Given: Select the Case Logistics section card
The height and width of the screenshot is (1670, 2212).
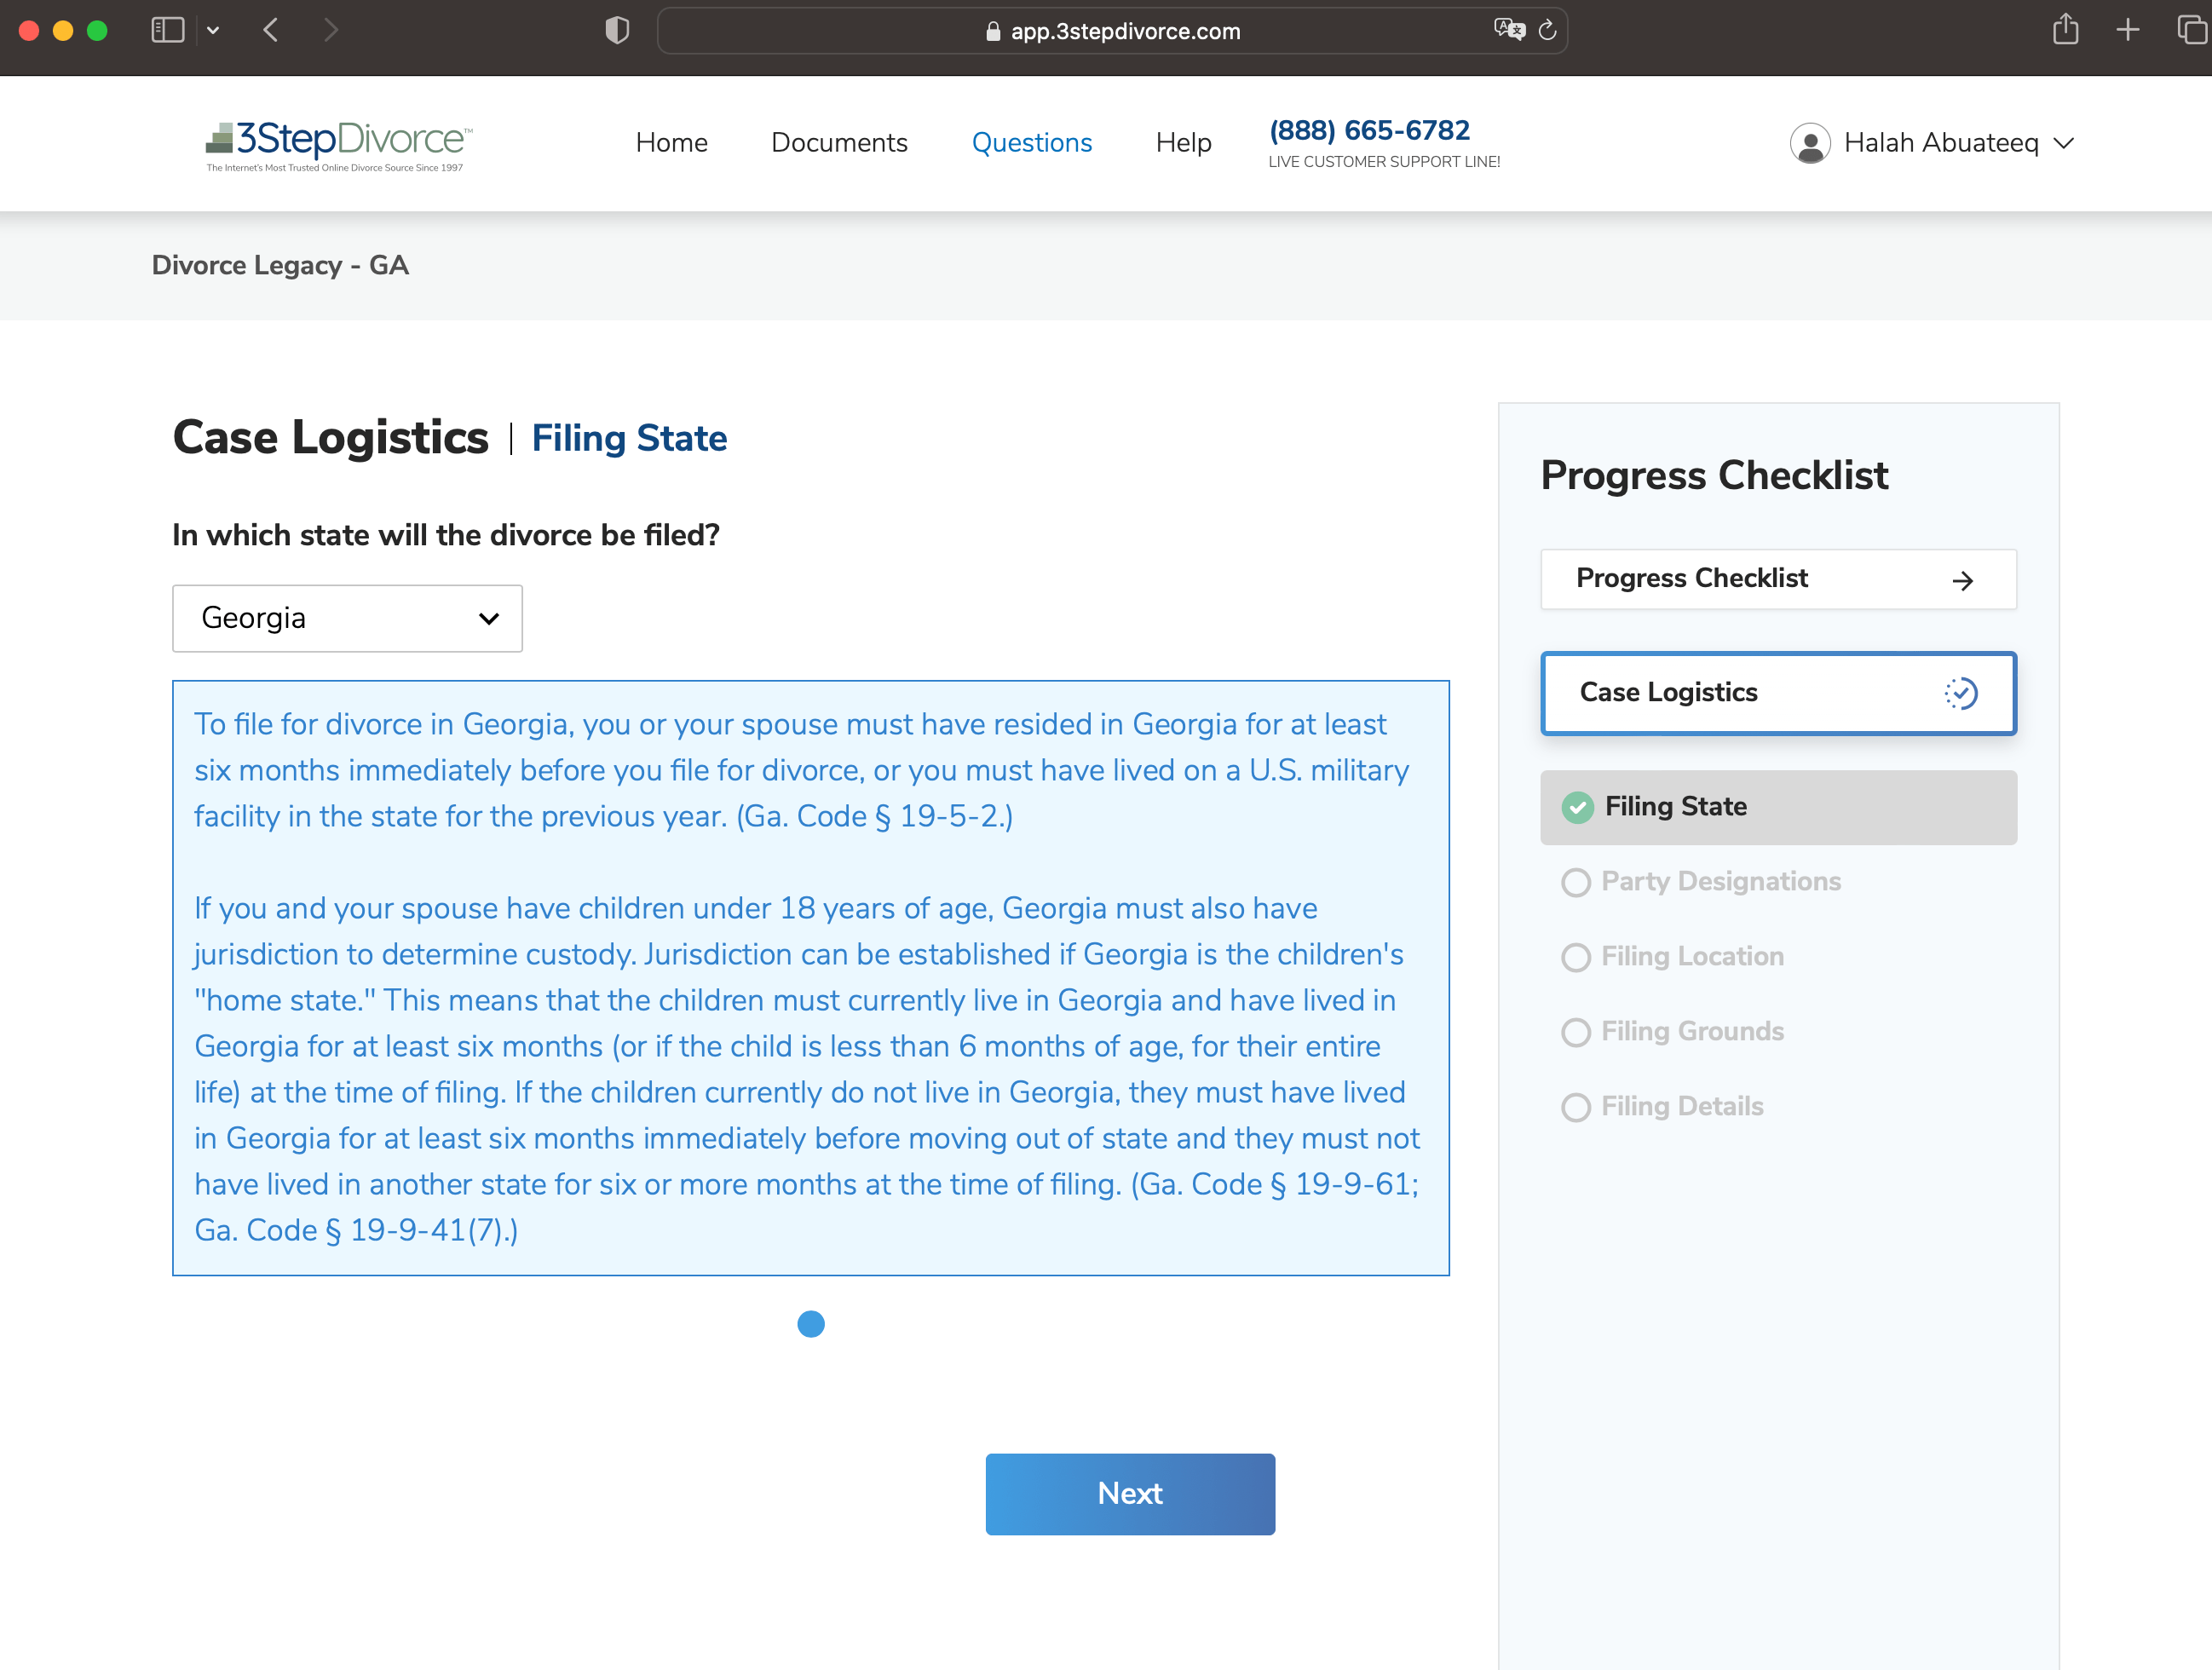Looking at the screenshot, I should pos(1778,693).
